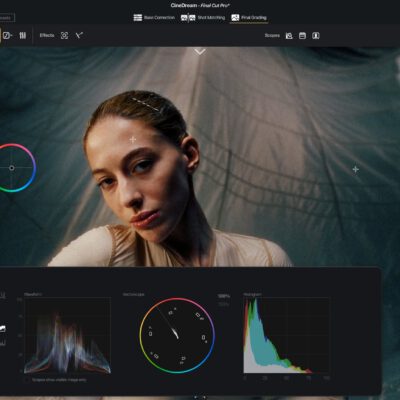Open the vertical sliders tool icon

pos(23,35)
